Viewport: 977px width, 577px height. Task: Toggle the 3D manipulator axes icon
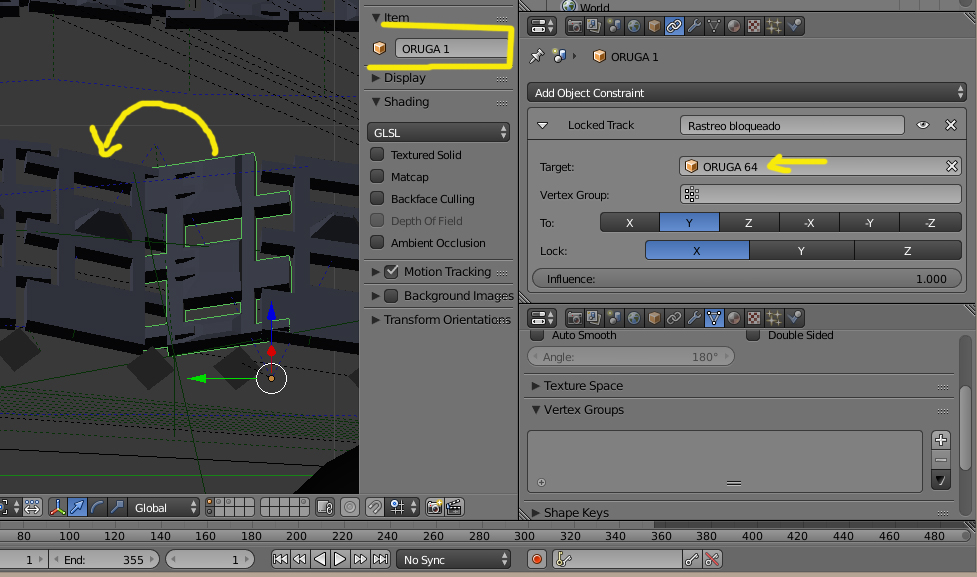tap(57, 507)
